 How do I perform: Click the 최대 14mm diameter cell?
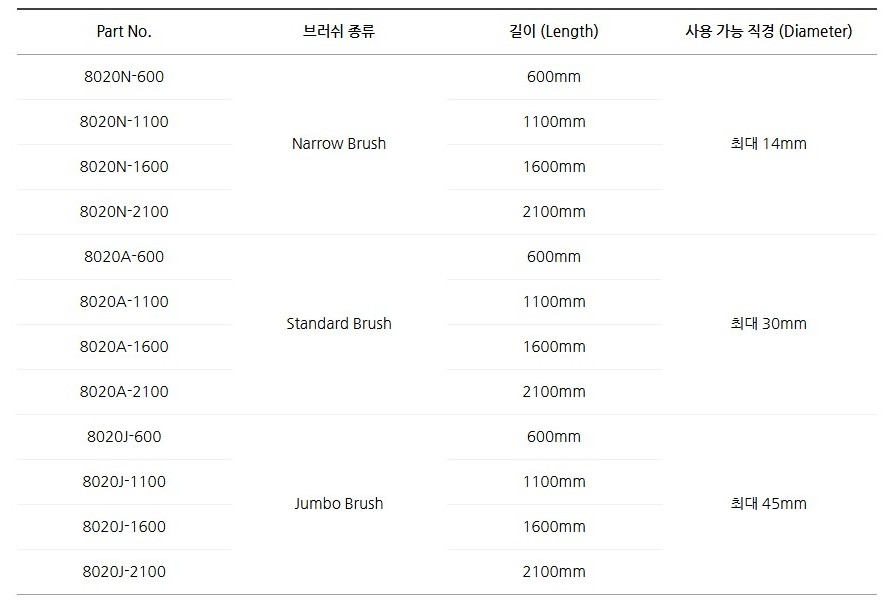[x=768, y=144]
